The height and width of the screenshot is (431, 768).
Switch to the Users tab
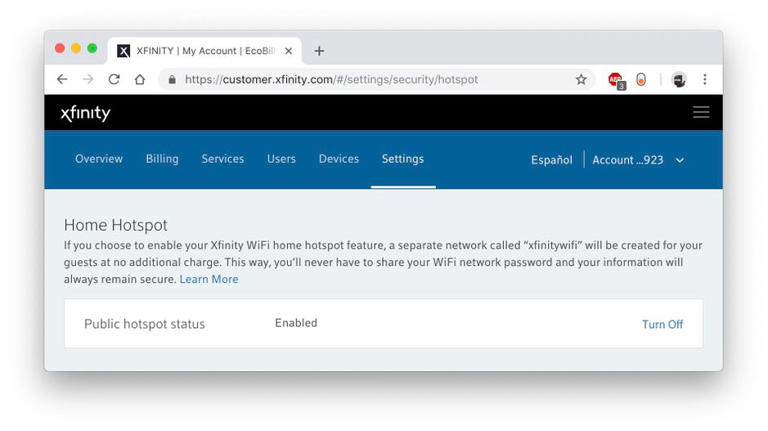click(281, 159)
